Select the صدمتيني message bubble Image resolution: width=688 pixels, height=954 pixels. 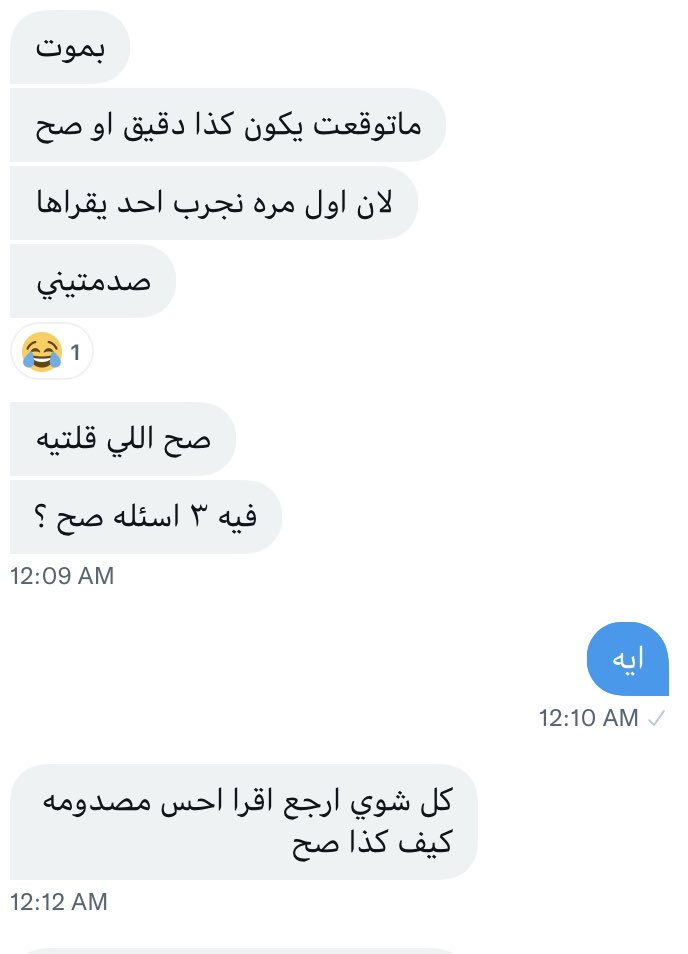point(93,281)
